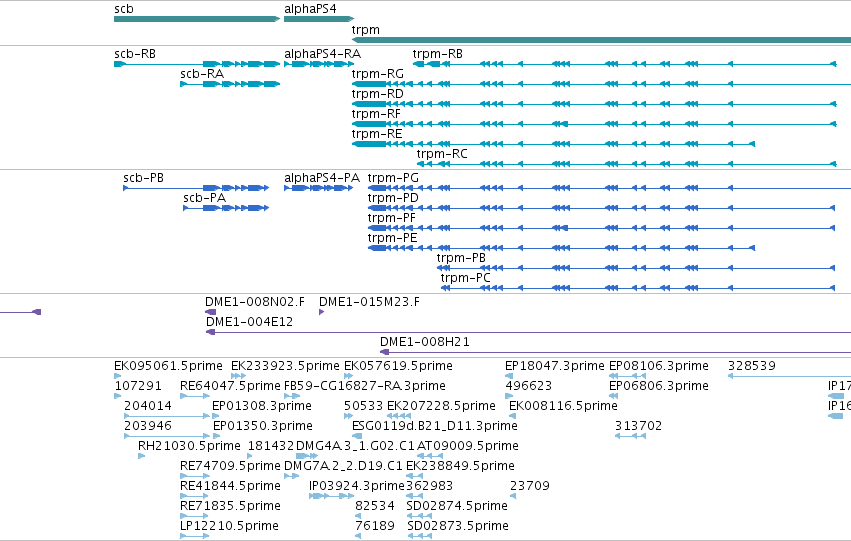Select the EK095061.5prime EST label
The height and width of the screenshot is (541, 851).
168,366
